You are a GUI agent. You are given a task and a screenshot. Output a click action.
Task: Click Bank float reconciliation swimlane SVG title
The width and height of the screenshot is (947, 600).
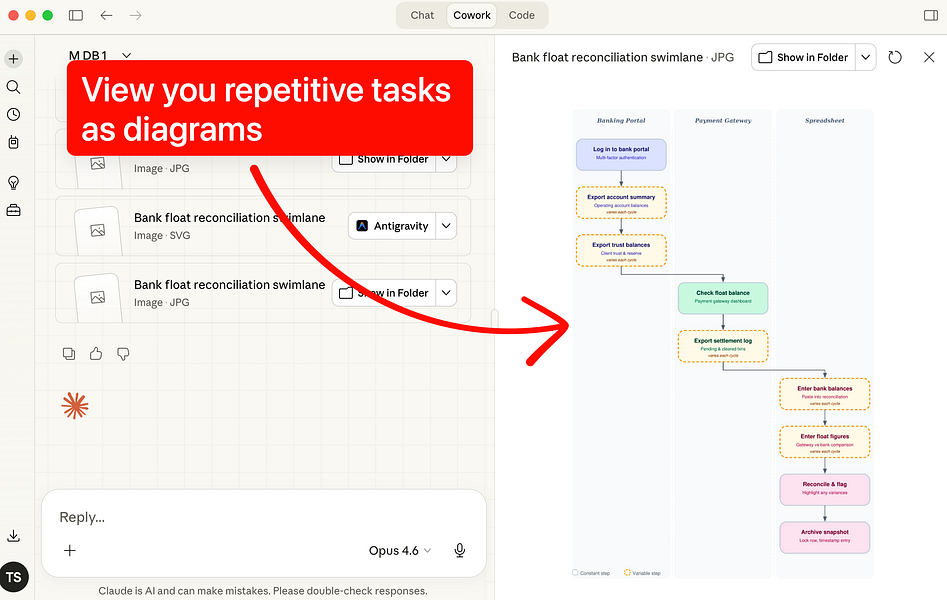(x=230, y=218)
